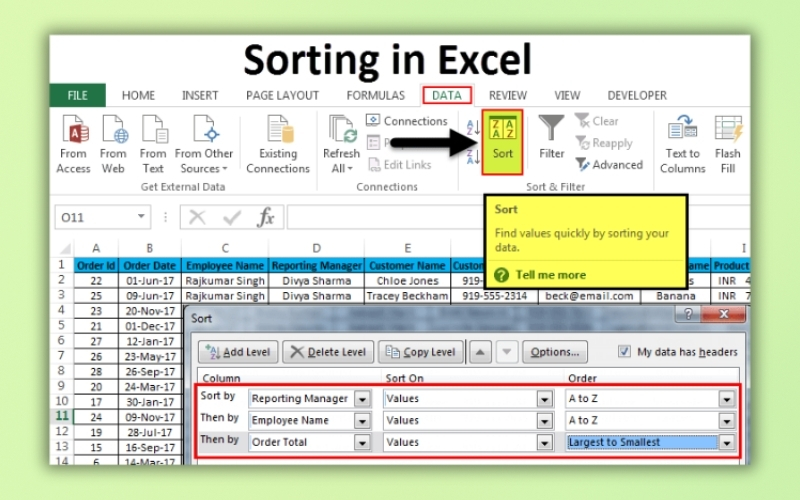Click the formula bar Enter checkmark icon
The width and height of the screenshot is (800, 500).
pyautogui.click(x=232, y=217)
